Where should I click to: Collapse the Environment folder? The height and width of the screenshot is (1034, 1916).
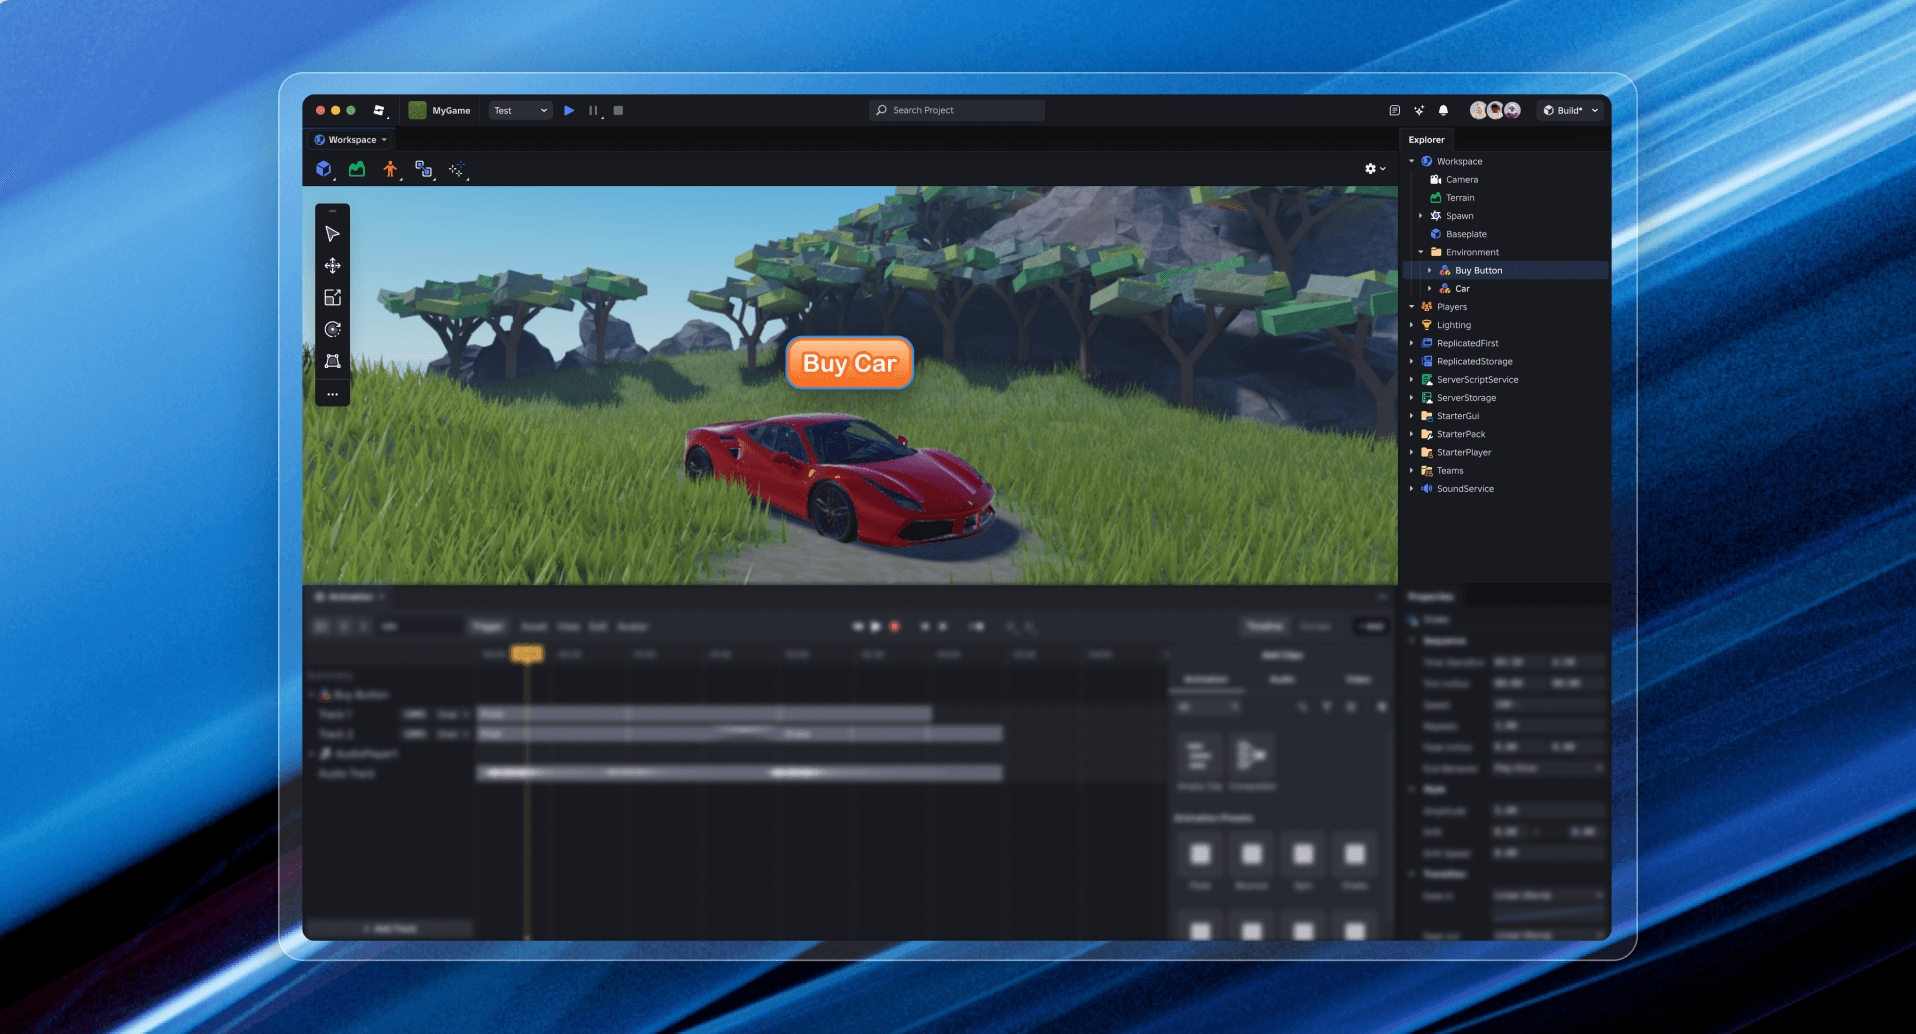(1421, 252)
